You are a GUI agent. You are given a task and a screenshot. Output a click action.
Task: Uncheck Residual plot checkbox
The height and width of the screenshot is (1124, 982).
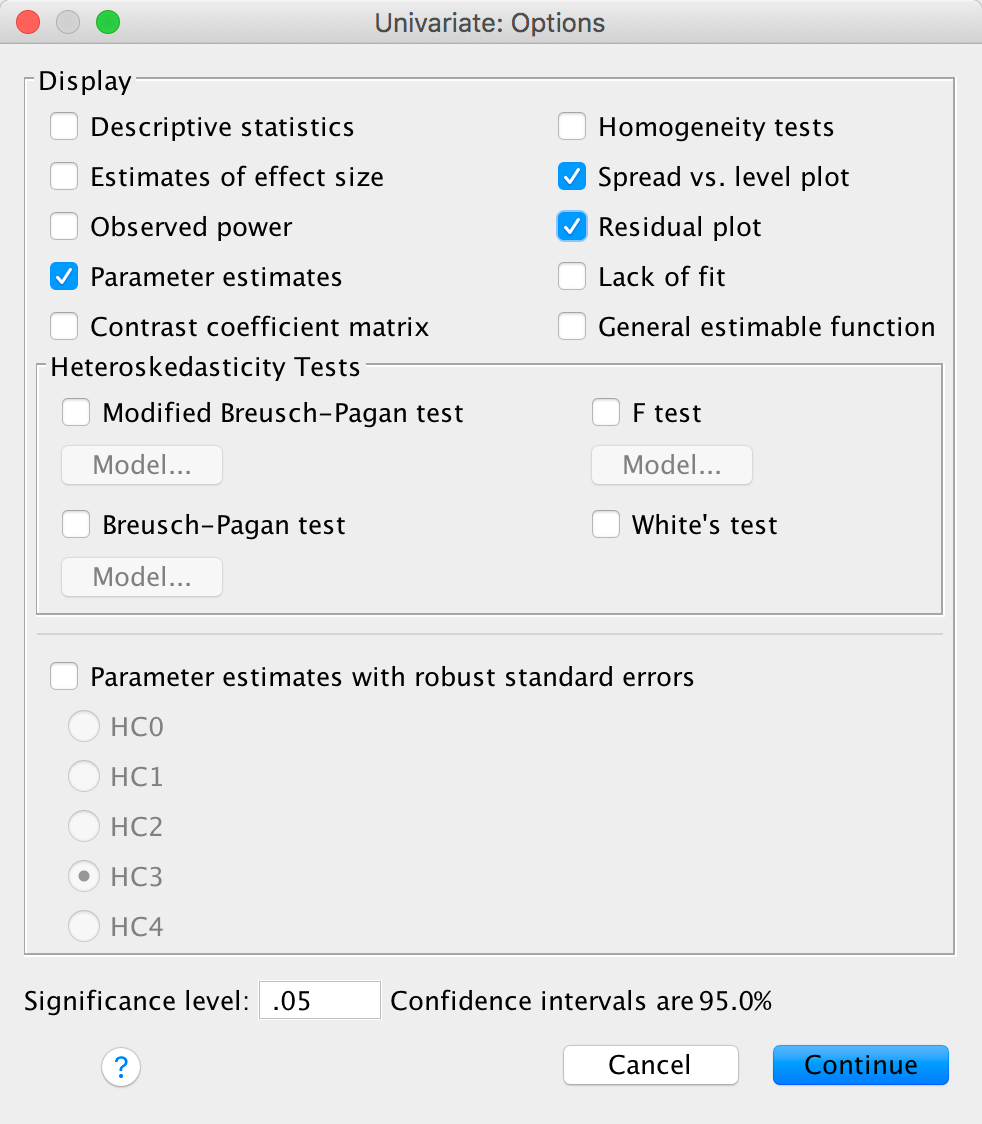point(572,227)
